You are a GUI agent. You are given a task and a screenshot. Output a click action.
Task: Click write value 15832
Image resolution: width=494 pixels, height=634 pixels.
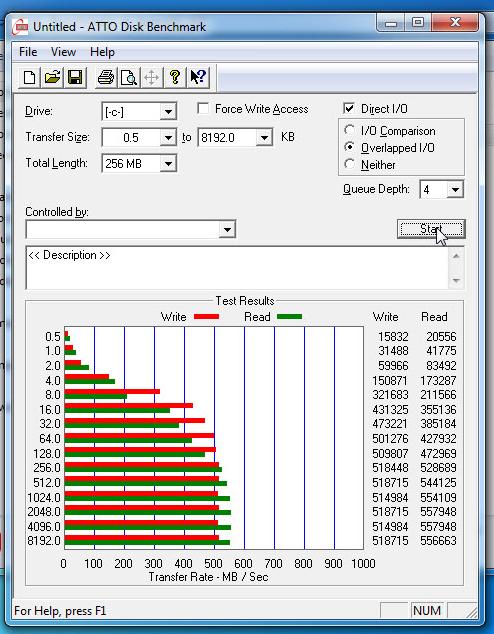tap(393, 336)
